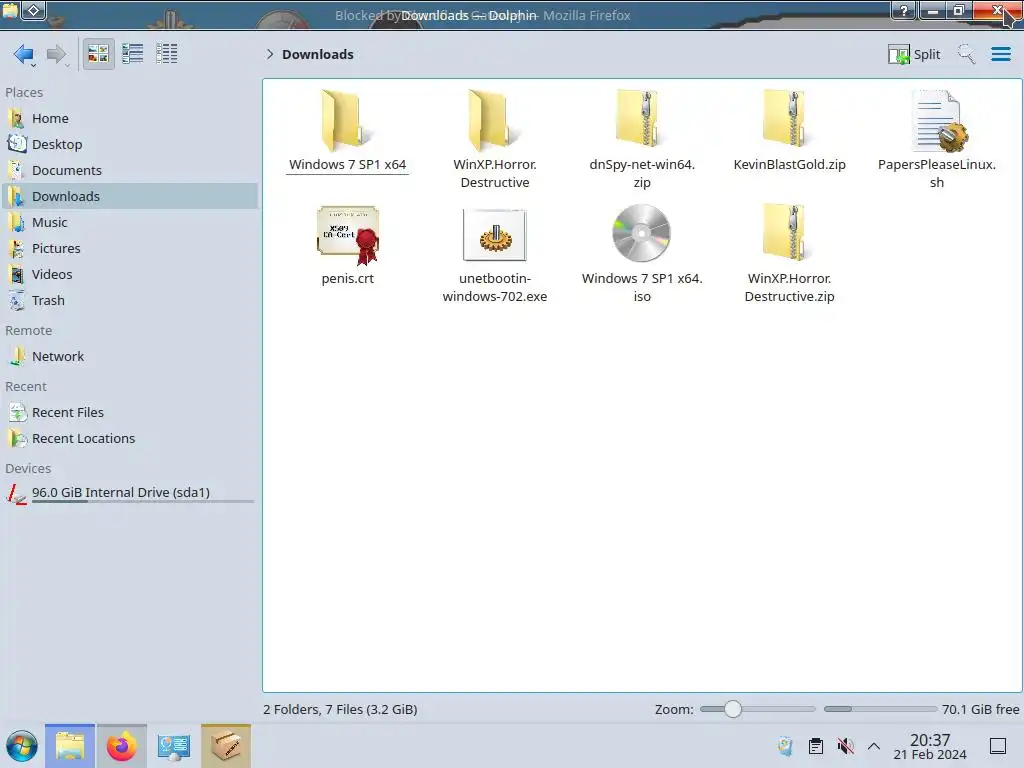Open Videos in Places panel
The height and width of the screenshot is (768, 1024).
(129, 274)
